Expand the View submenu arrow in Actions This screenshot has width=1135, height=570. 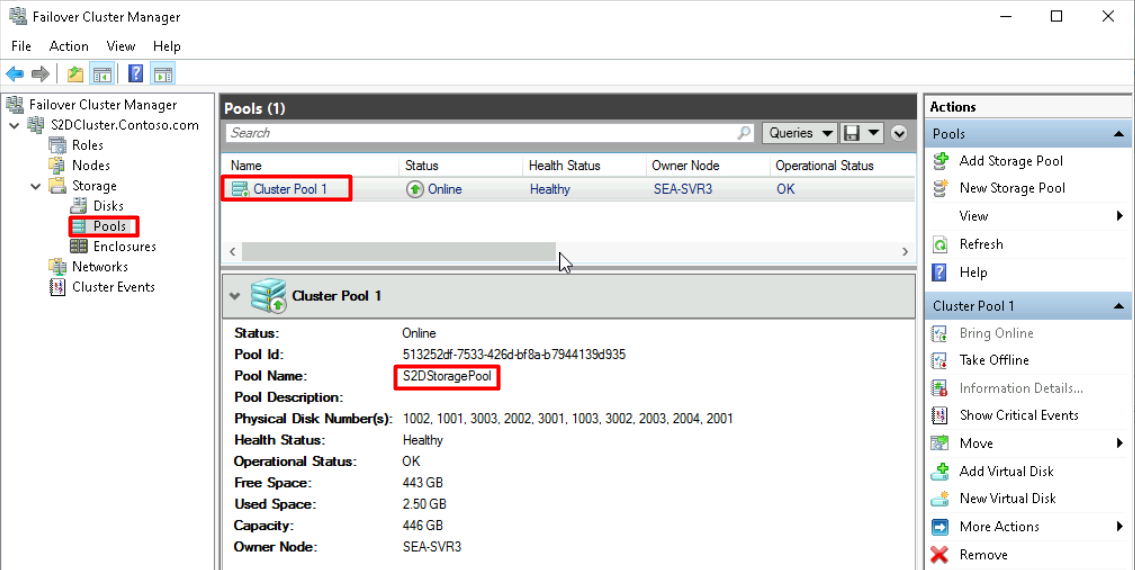pos(1121,216)
